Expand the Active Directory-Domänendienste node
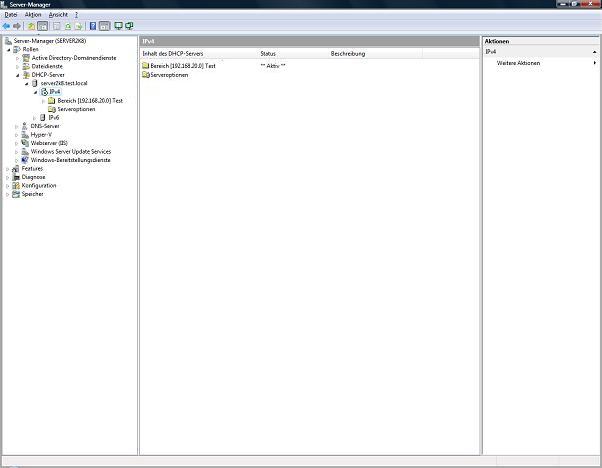The width and height of the screenshot is (602, 468). pyautogui.click(x=18, y=58)
